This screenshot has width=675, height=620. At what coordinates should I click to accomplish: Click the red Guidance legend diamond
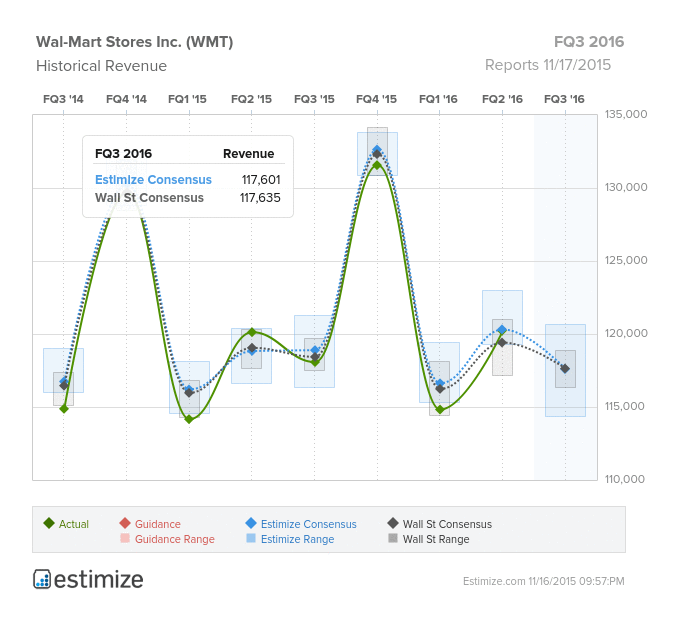tap(125, 524)
